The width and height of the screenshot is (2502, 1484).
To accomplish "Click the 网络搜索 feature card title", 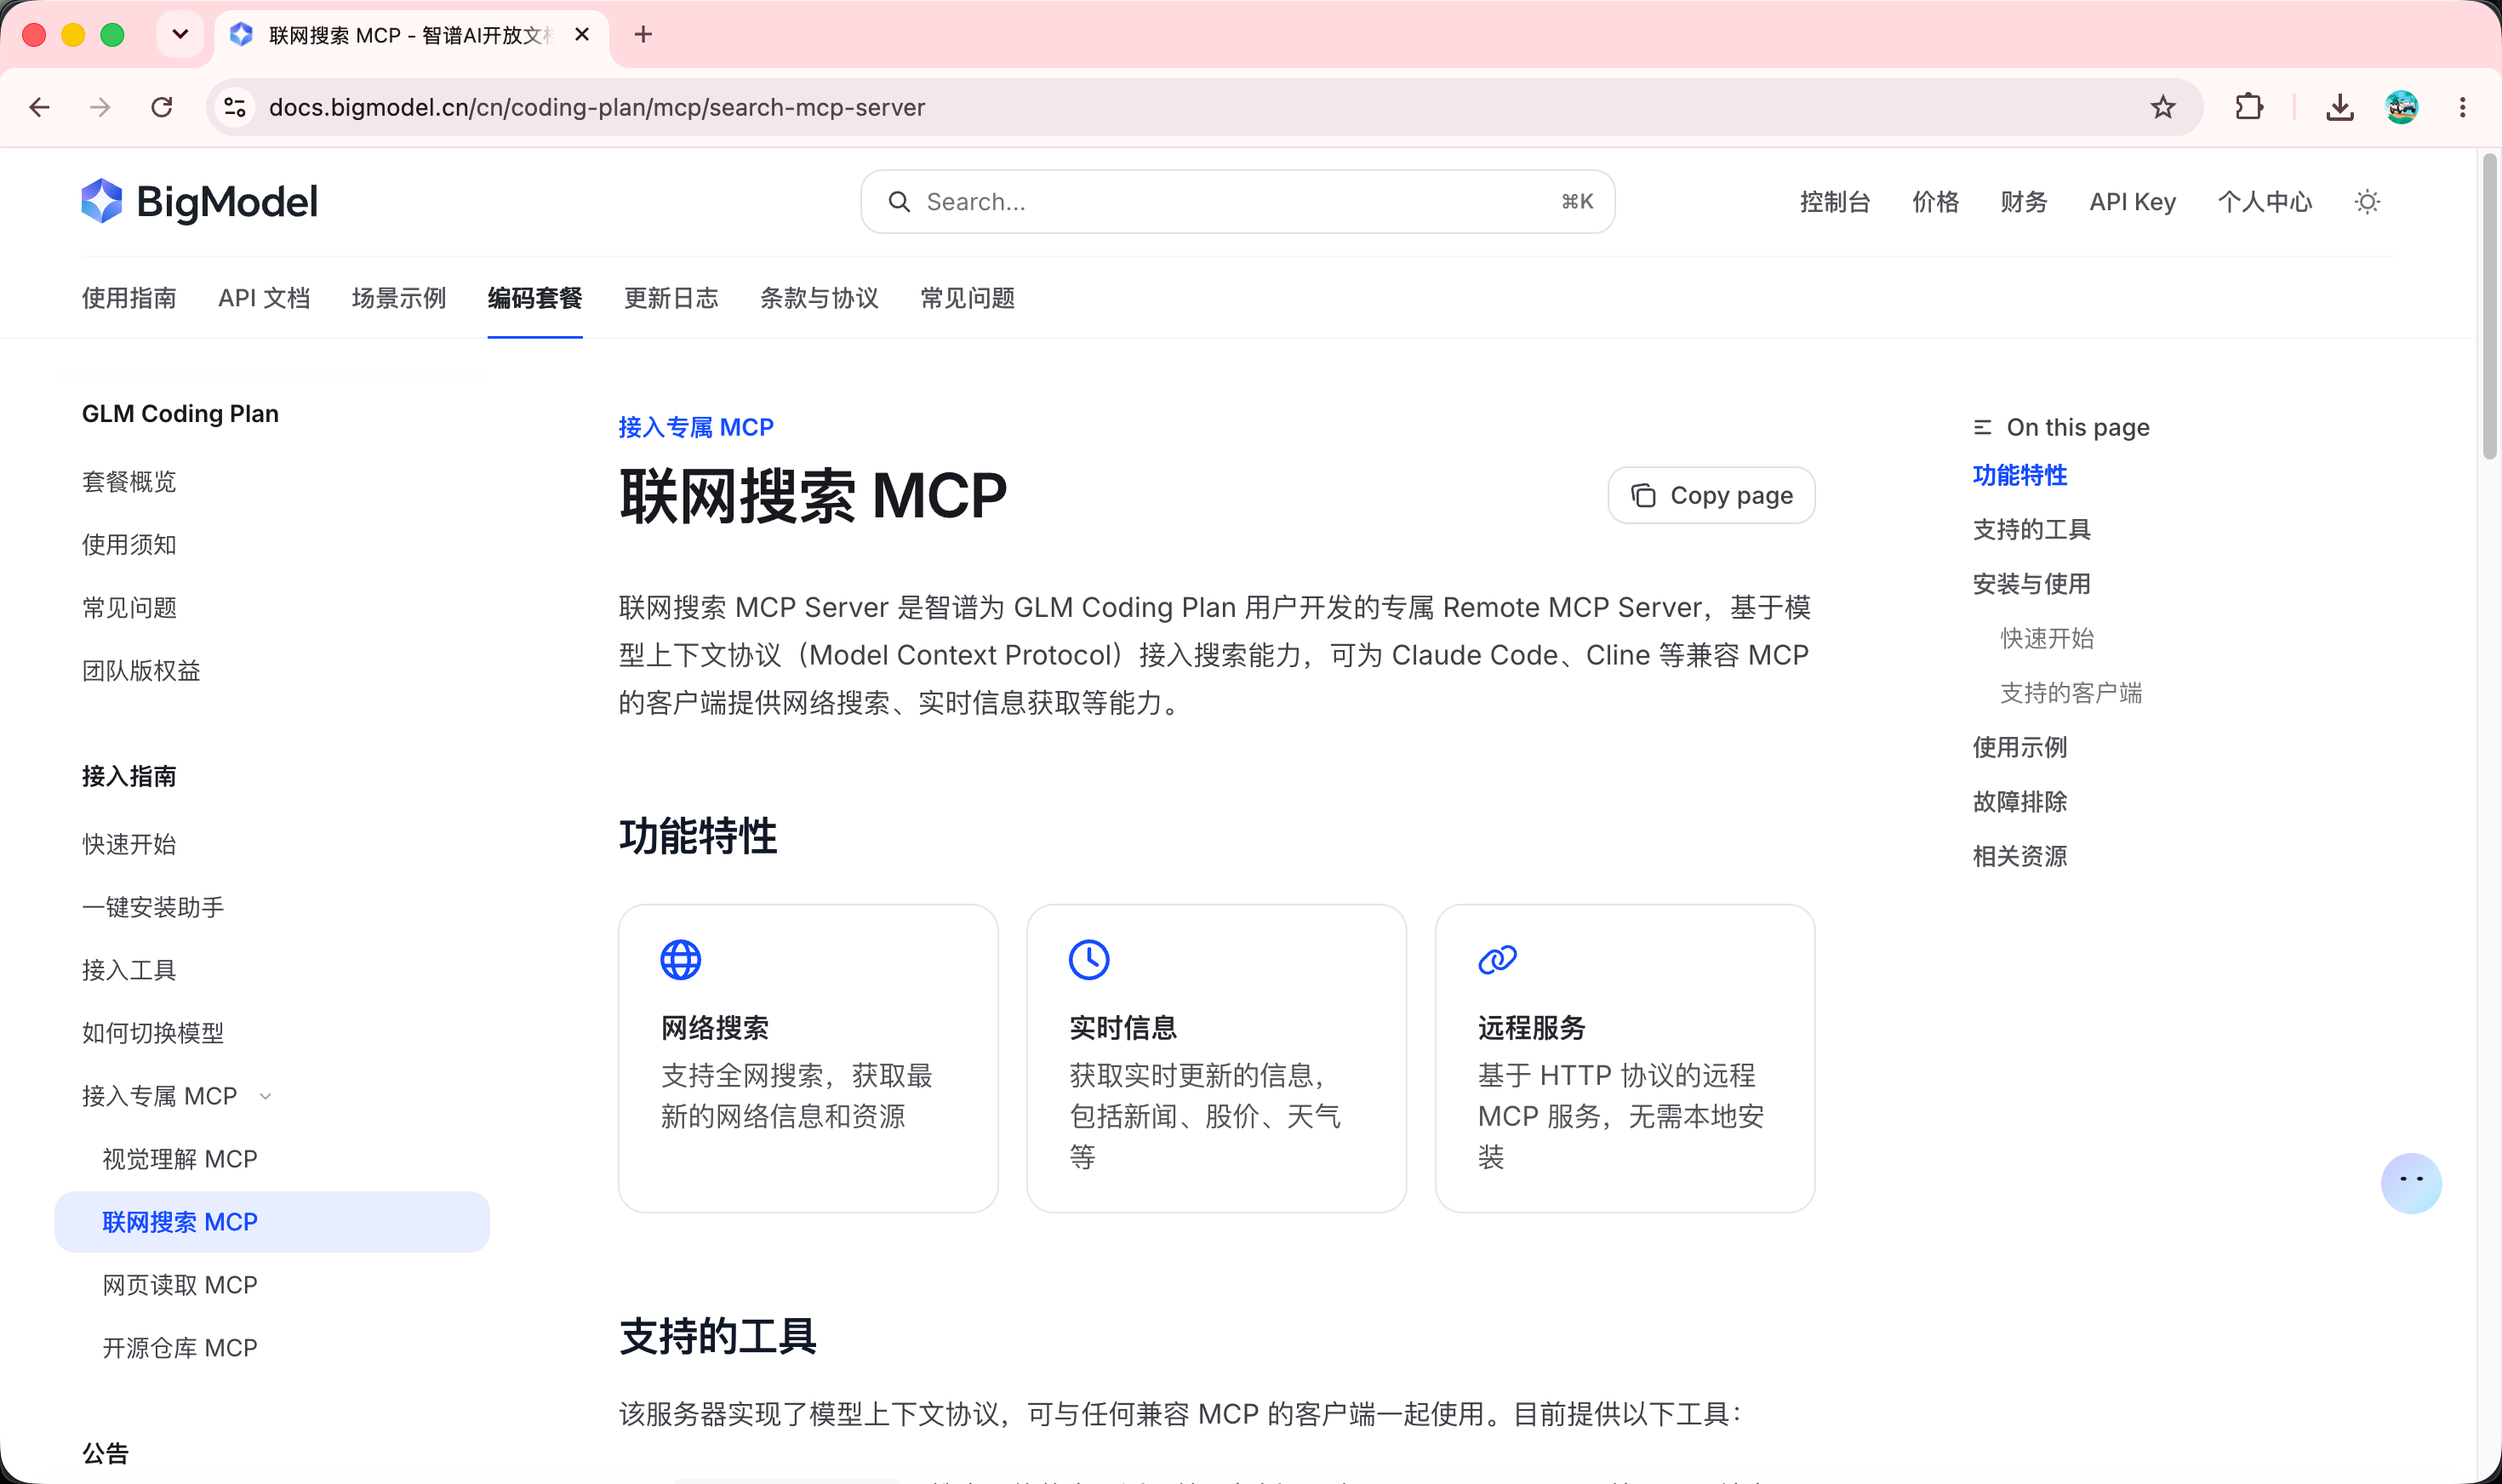I will point(715,1028).
